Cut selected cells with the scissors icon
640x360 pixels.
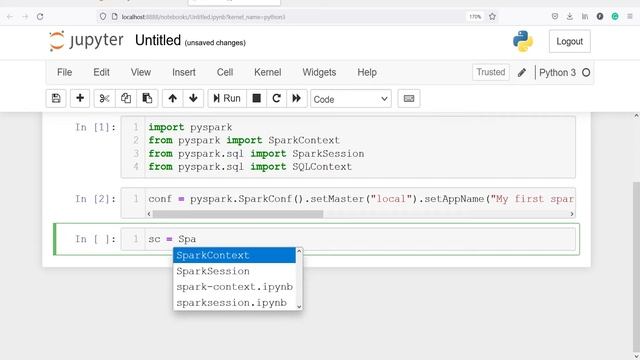(x=104, y=98)
